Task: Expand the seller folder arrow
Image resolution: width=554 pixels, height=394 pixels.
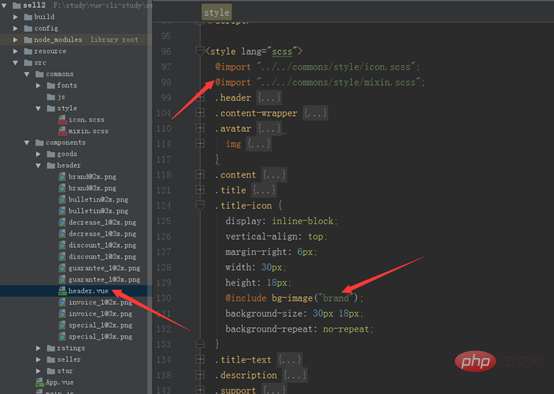Action: pyautogui.click(x=38, y=359)
